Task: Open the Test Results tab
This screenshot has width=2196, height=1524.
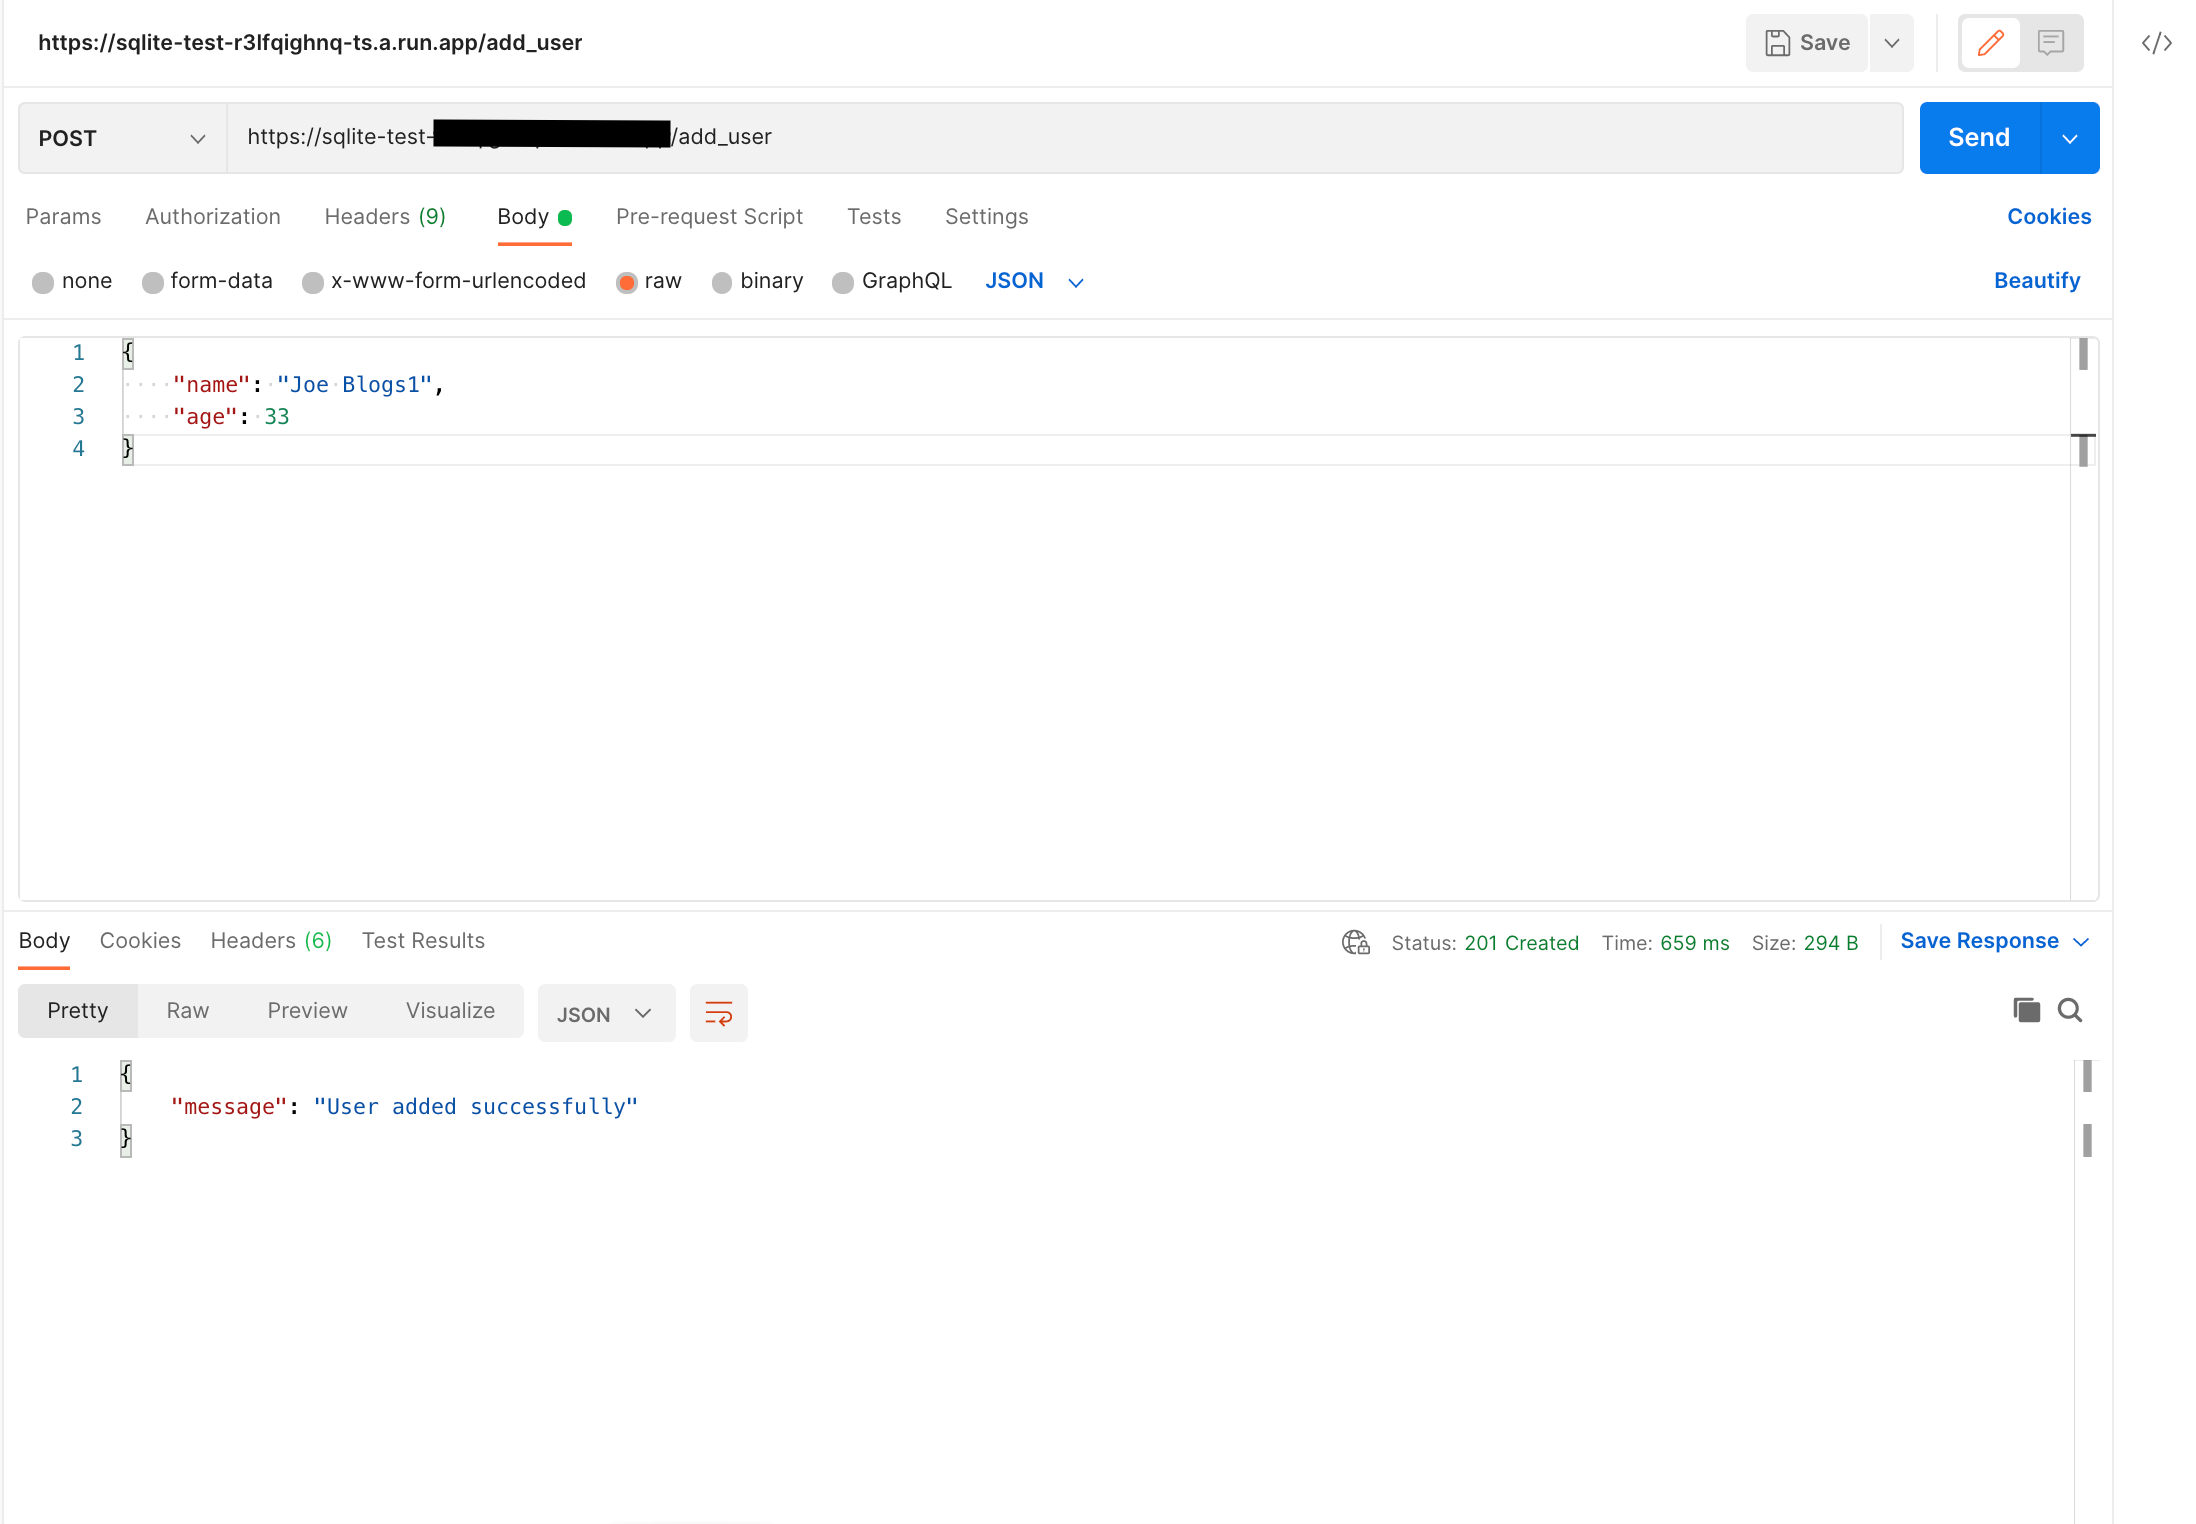Action: coord(423,941)
